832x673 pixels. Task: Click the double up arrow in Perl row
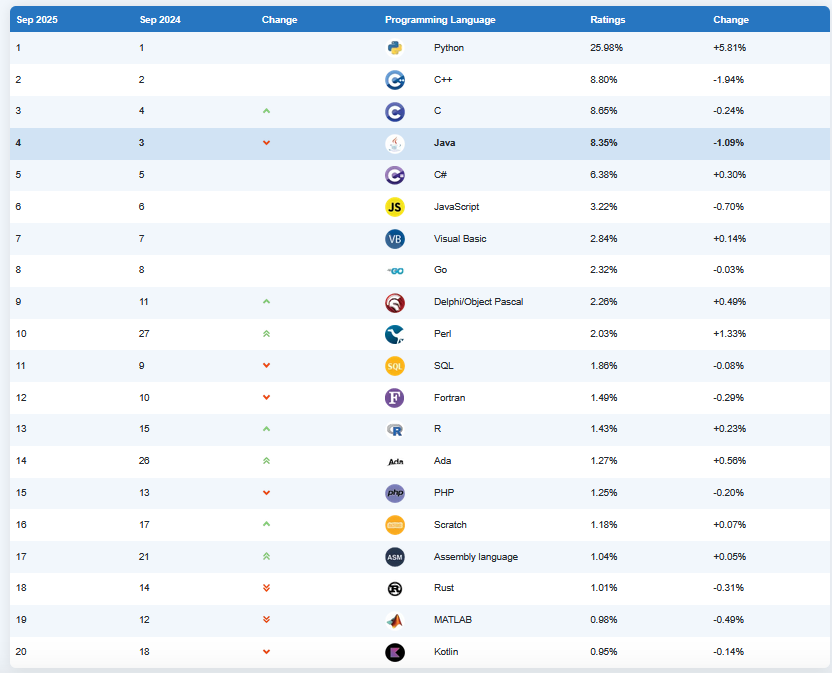(x=266, y=334)
